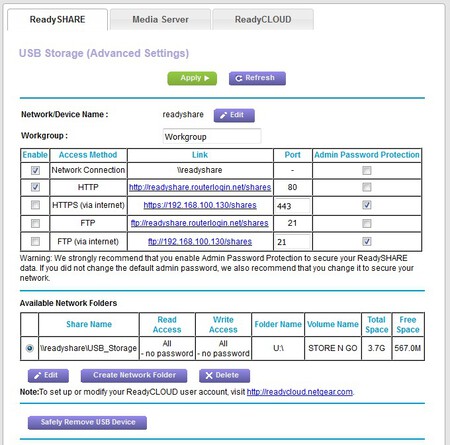Toggle Enable checkbox for Network Connection
Screen dimensions: 450x445
click(35, 170)
